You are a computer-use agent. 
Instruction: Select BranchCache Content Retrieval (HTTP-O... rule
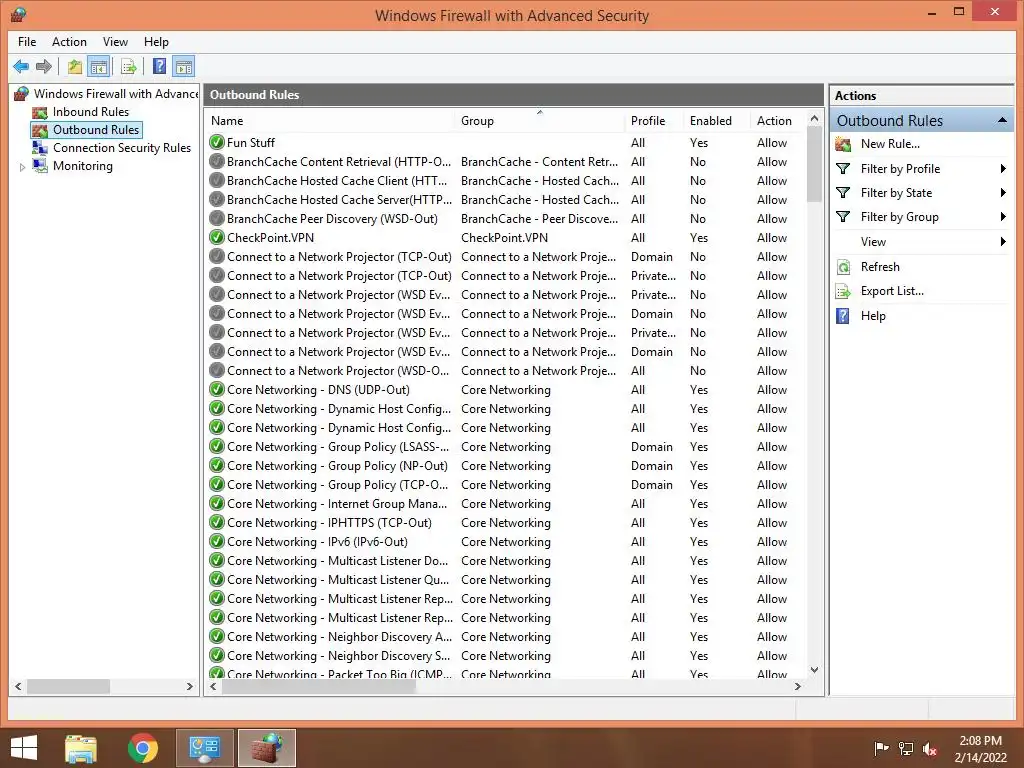(506, 162)
